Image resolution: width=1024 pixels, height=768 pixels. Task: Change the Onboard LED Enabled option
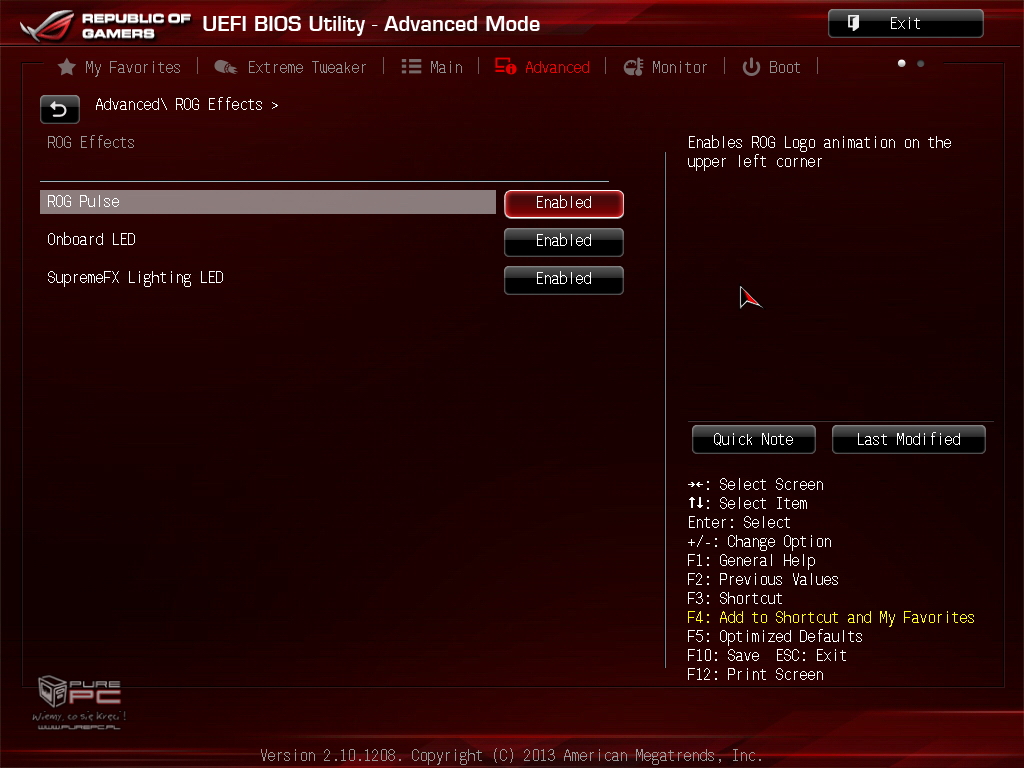click(564, 242)
